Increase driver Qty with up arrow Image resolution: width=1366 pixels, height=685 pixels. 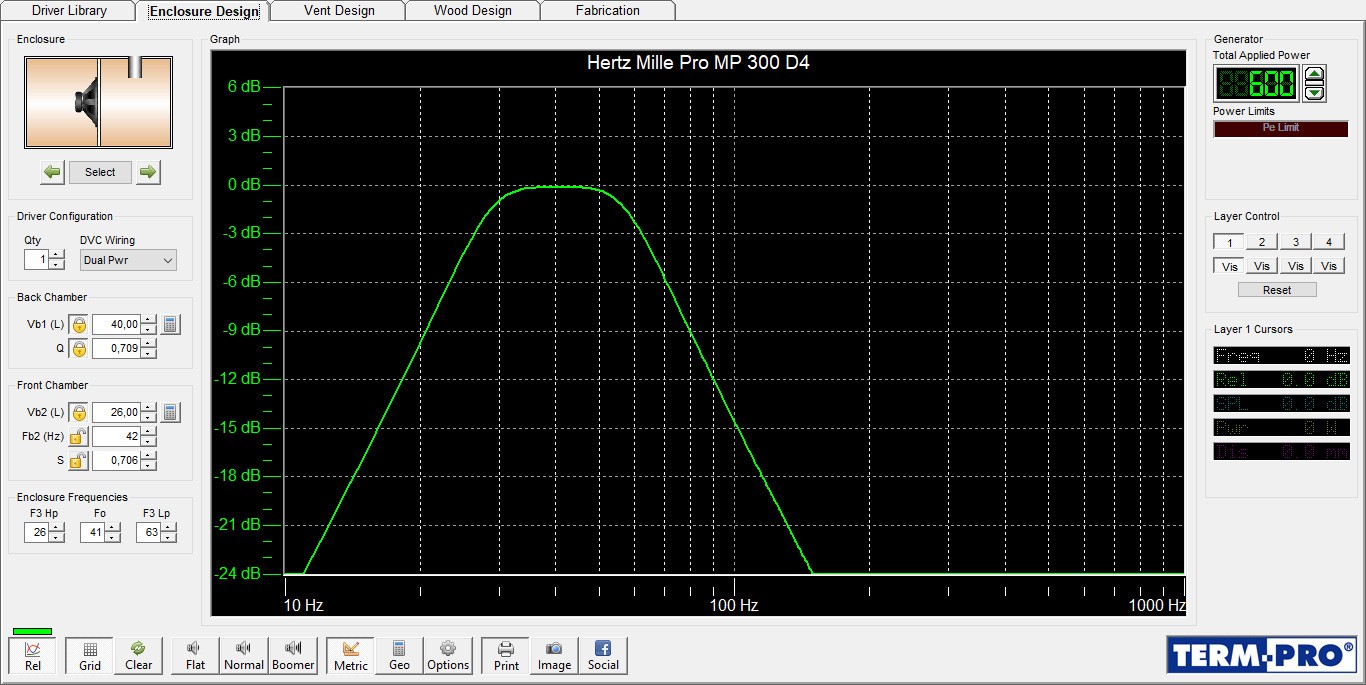click(x=55, y=255)
